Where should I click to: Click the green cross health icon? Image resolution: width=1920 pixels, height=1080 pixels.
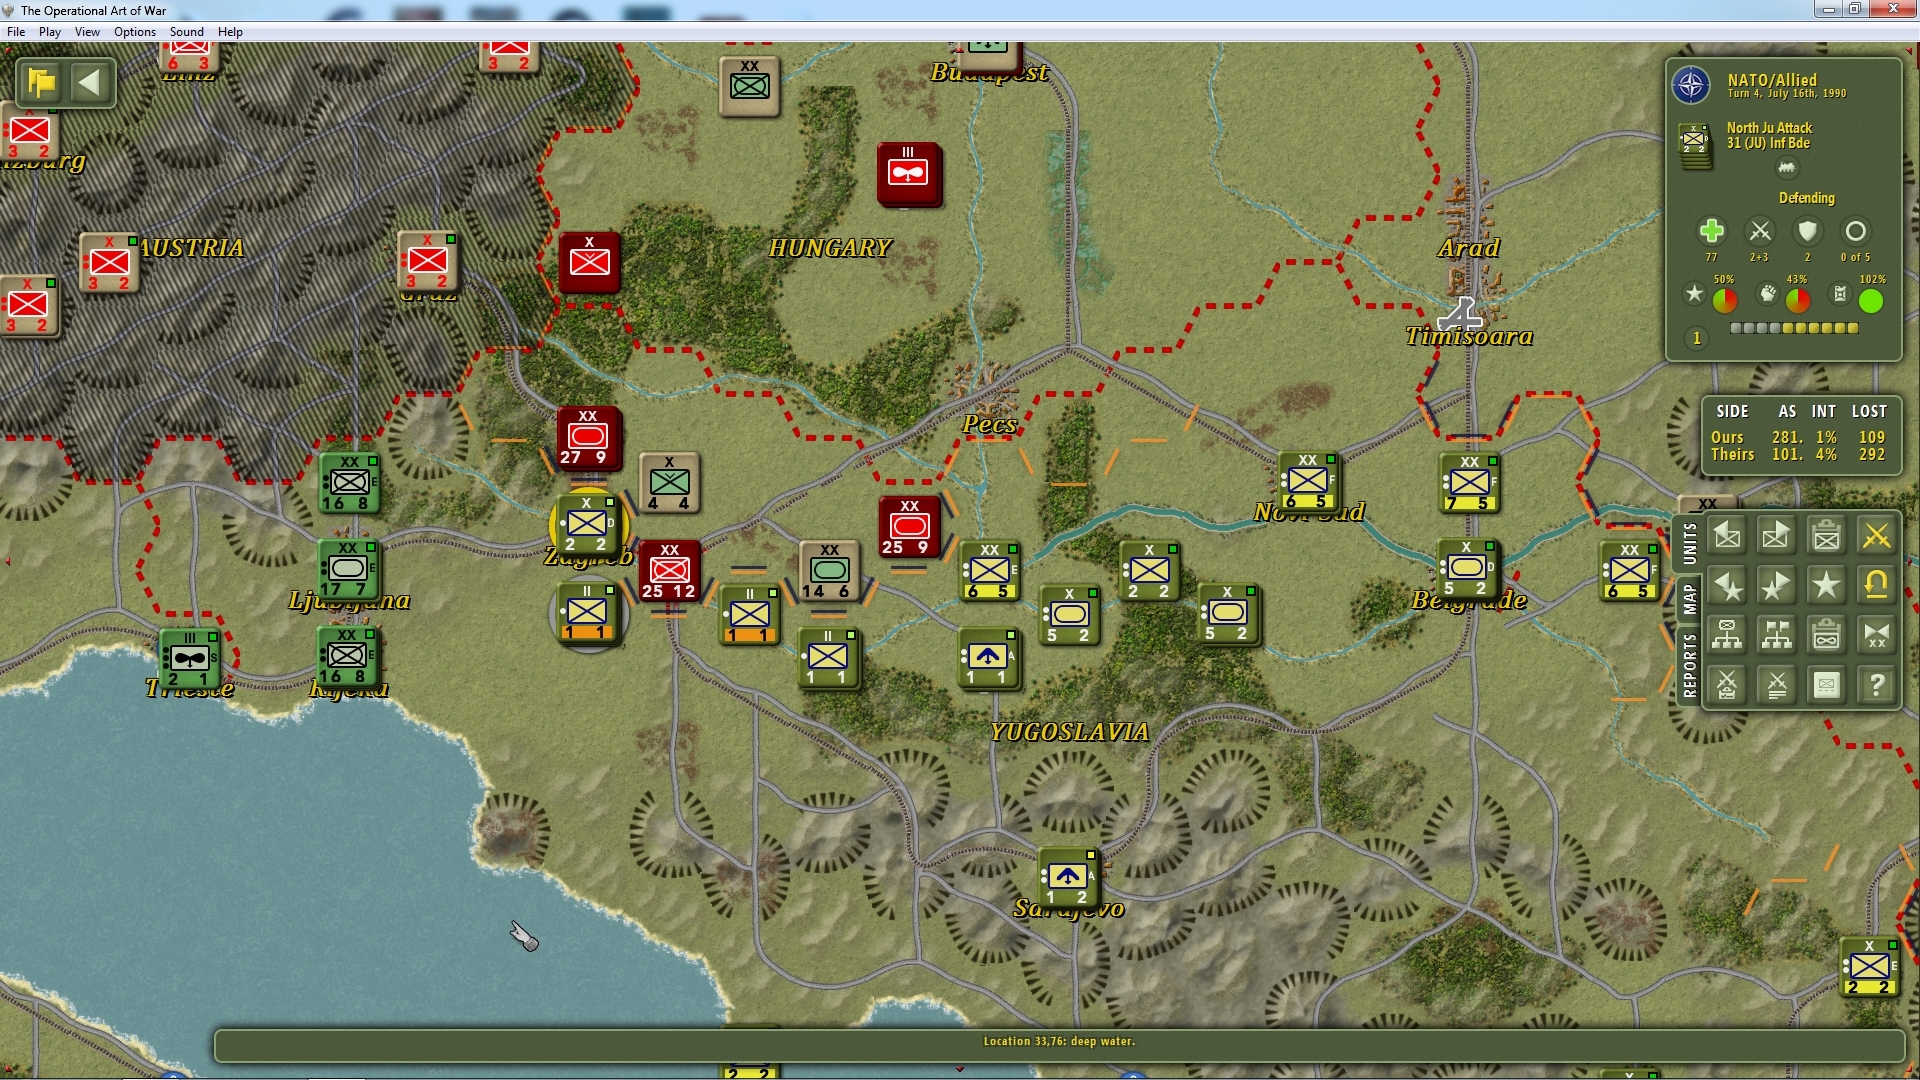(1711, 231)
